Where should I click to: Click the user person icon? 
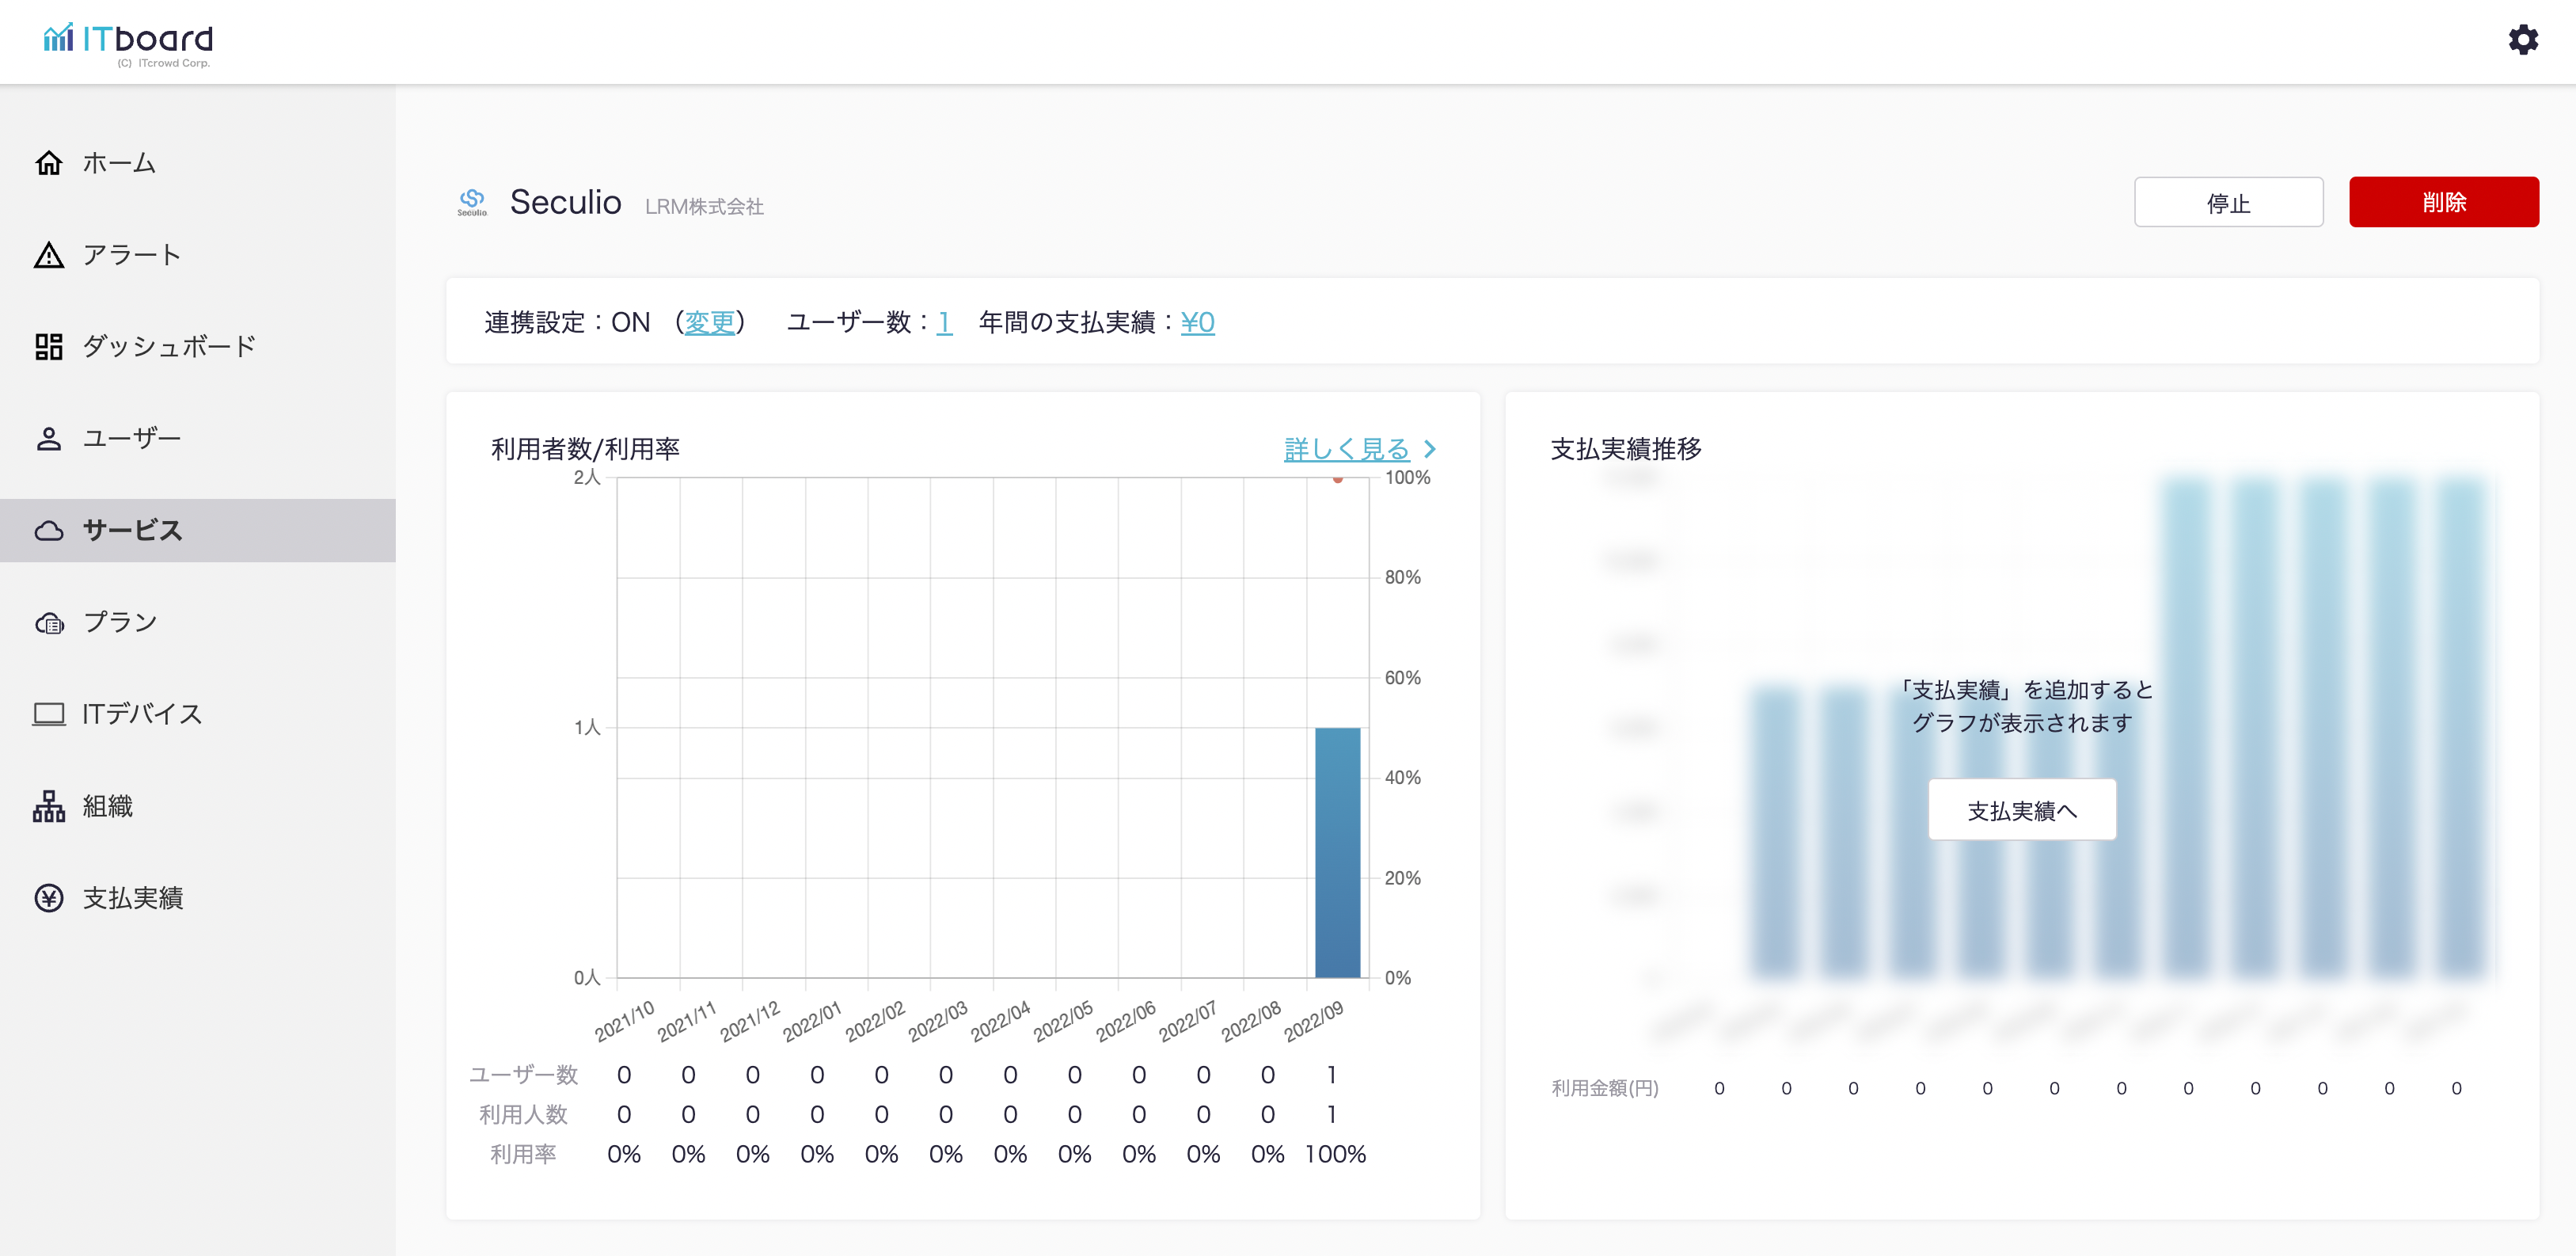(48, 438)
